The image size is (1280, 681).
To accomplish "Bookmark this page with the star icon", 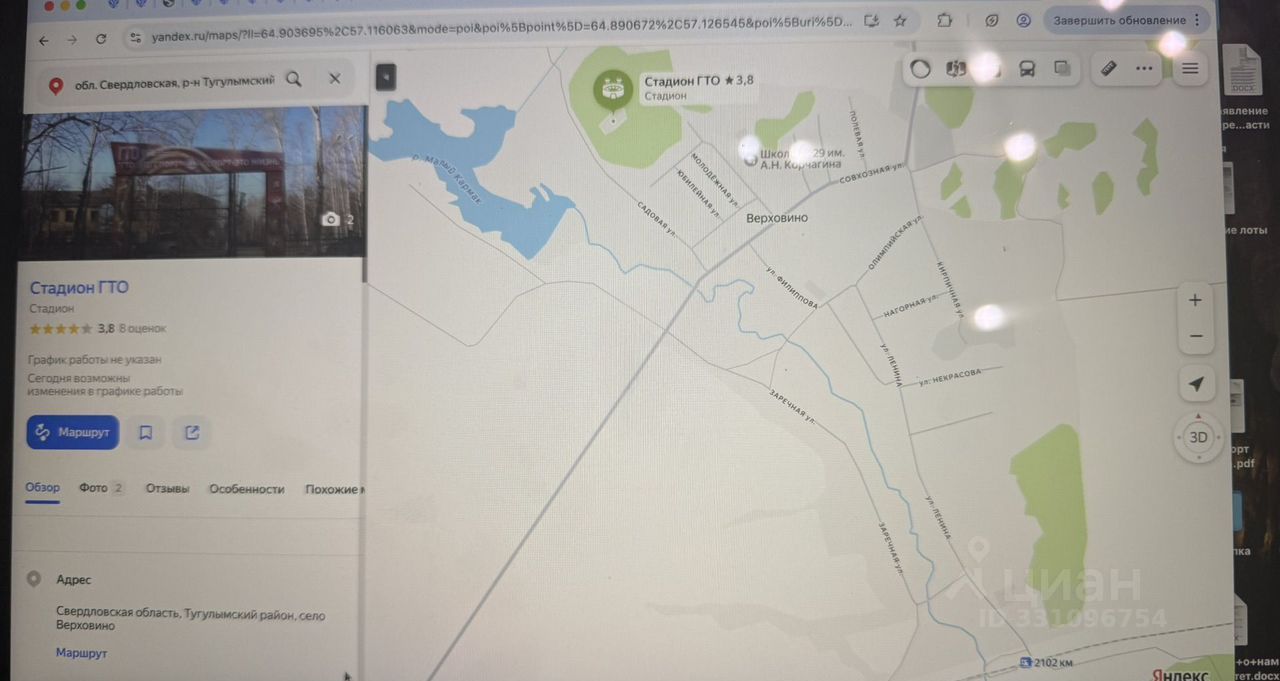I will [x=900, y=20].
